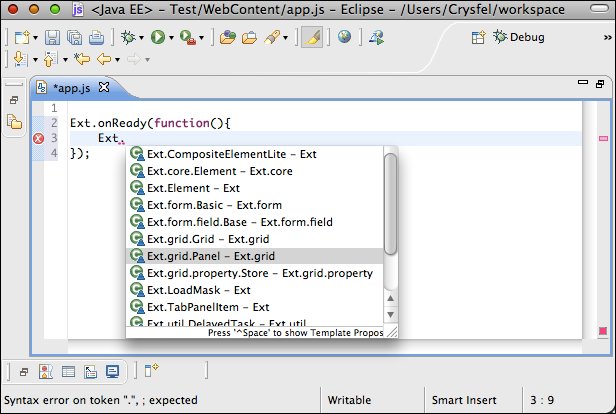Go to Previous Annotation icon

(50, 59)
